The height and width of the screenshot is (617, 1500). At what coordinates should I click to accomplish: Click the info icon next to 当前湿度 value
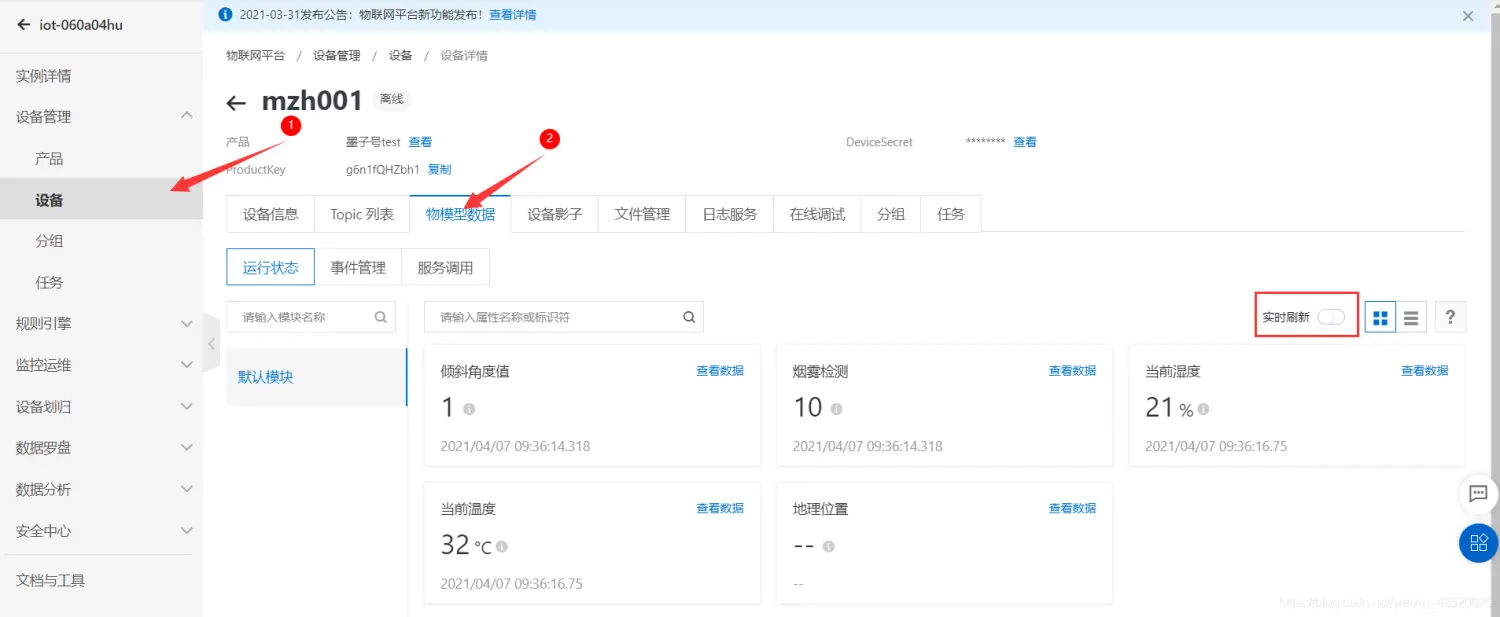(x=1204, y=409)
